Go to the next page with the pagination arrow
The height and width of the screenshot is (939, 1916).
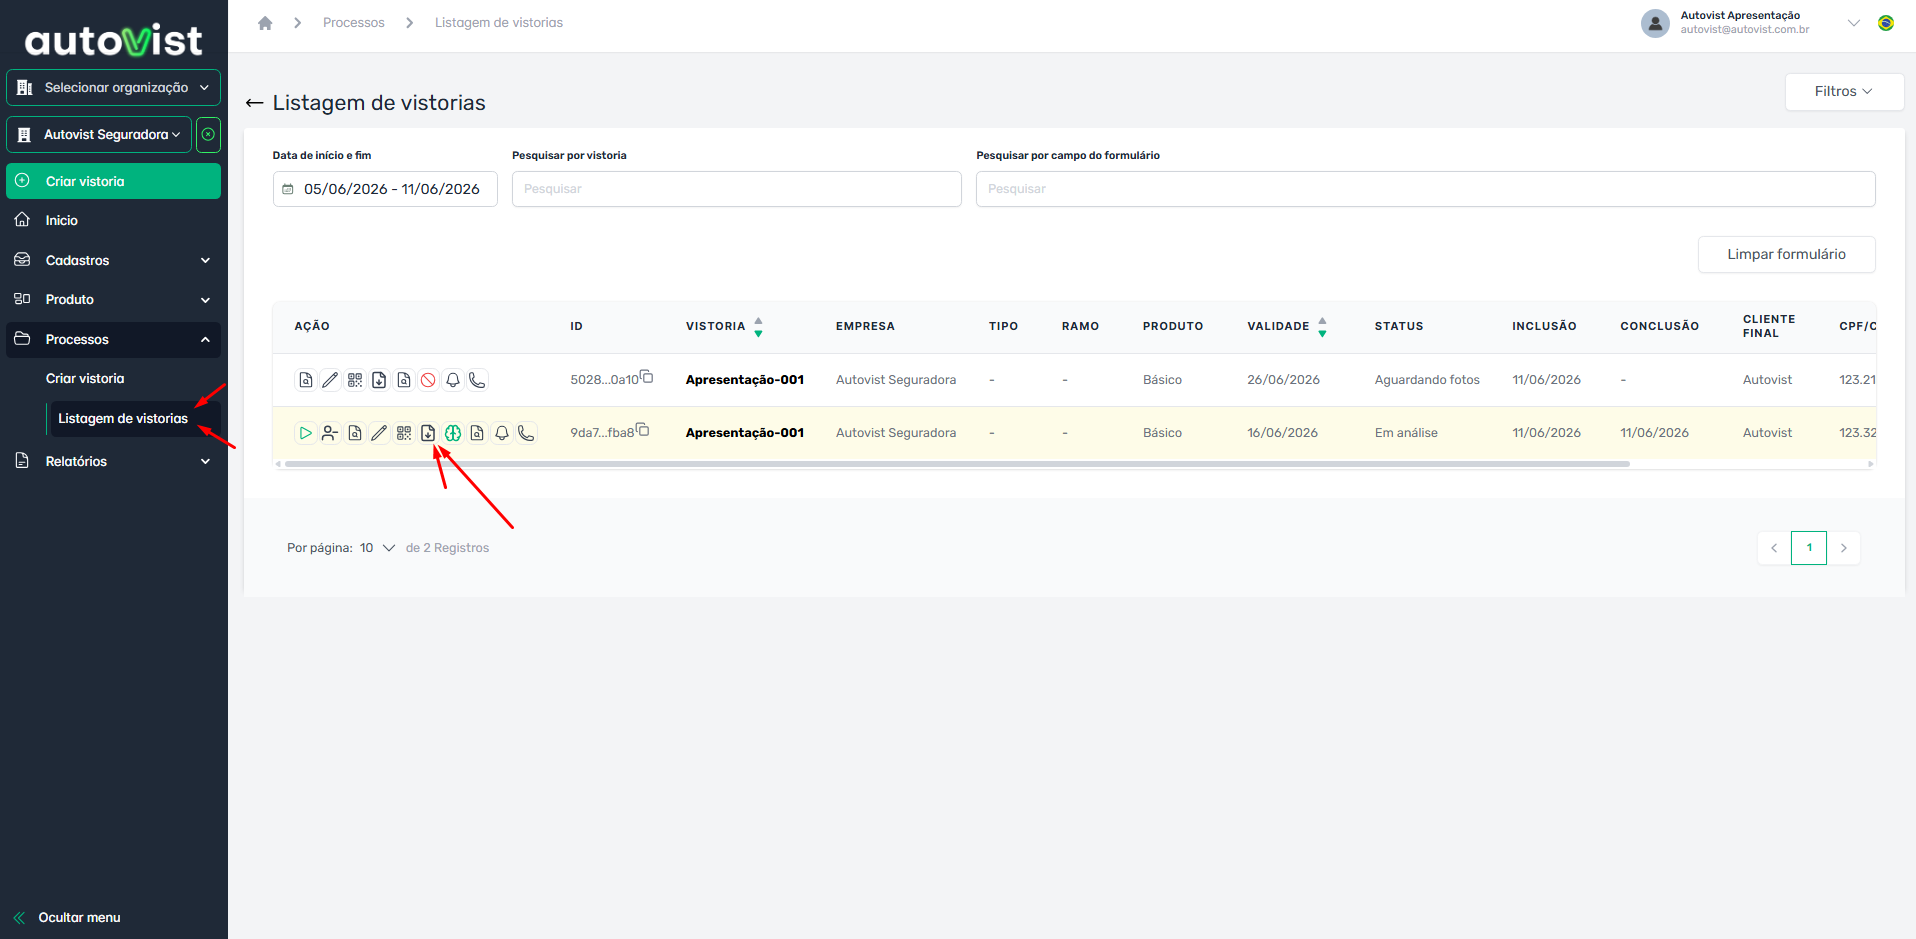[x=1844, y=548]
